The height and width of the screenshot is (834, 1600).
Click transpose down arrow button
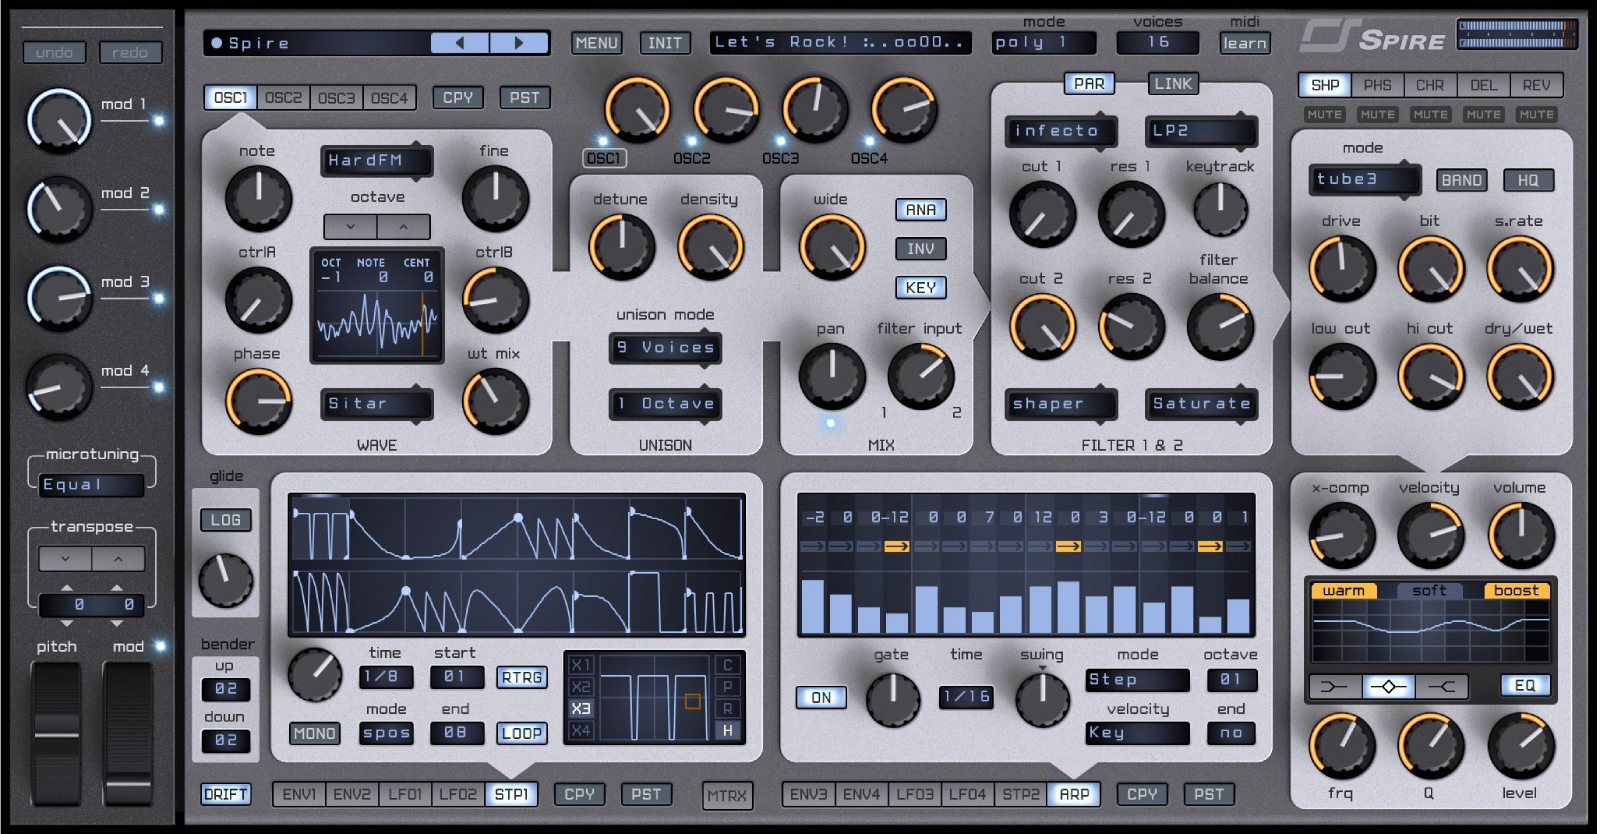(65, 559)
